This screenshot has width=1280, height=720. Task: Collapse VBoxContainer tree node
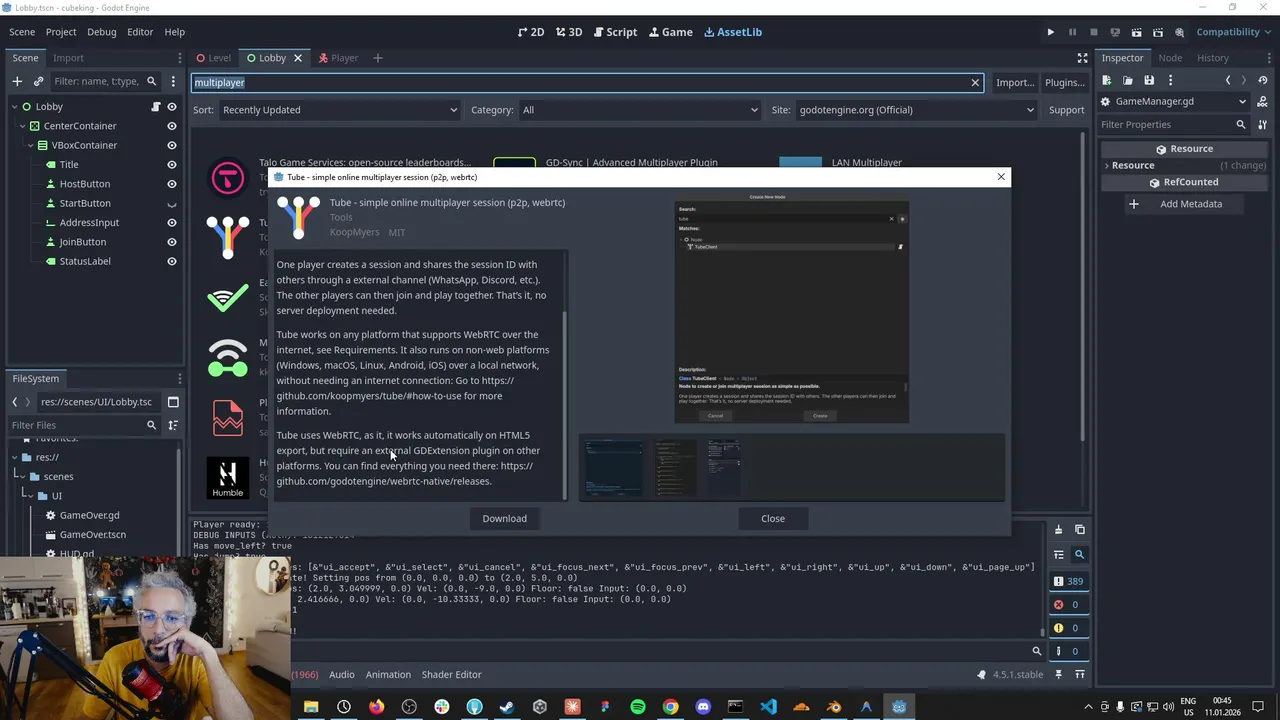[x=30, y=145]
